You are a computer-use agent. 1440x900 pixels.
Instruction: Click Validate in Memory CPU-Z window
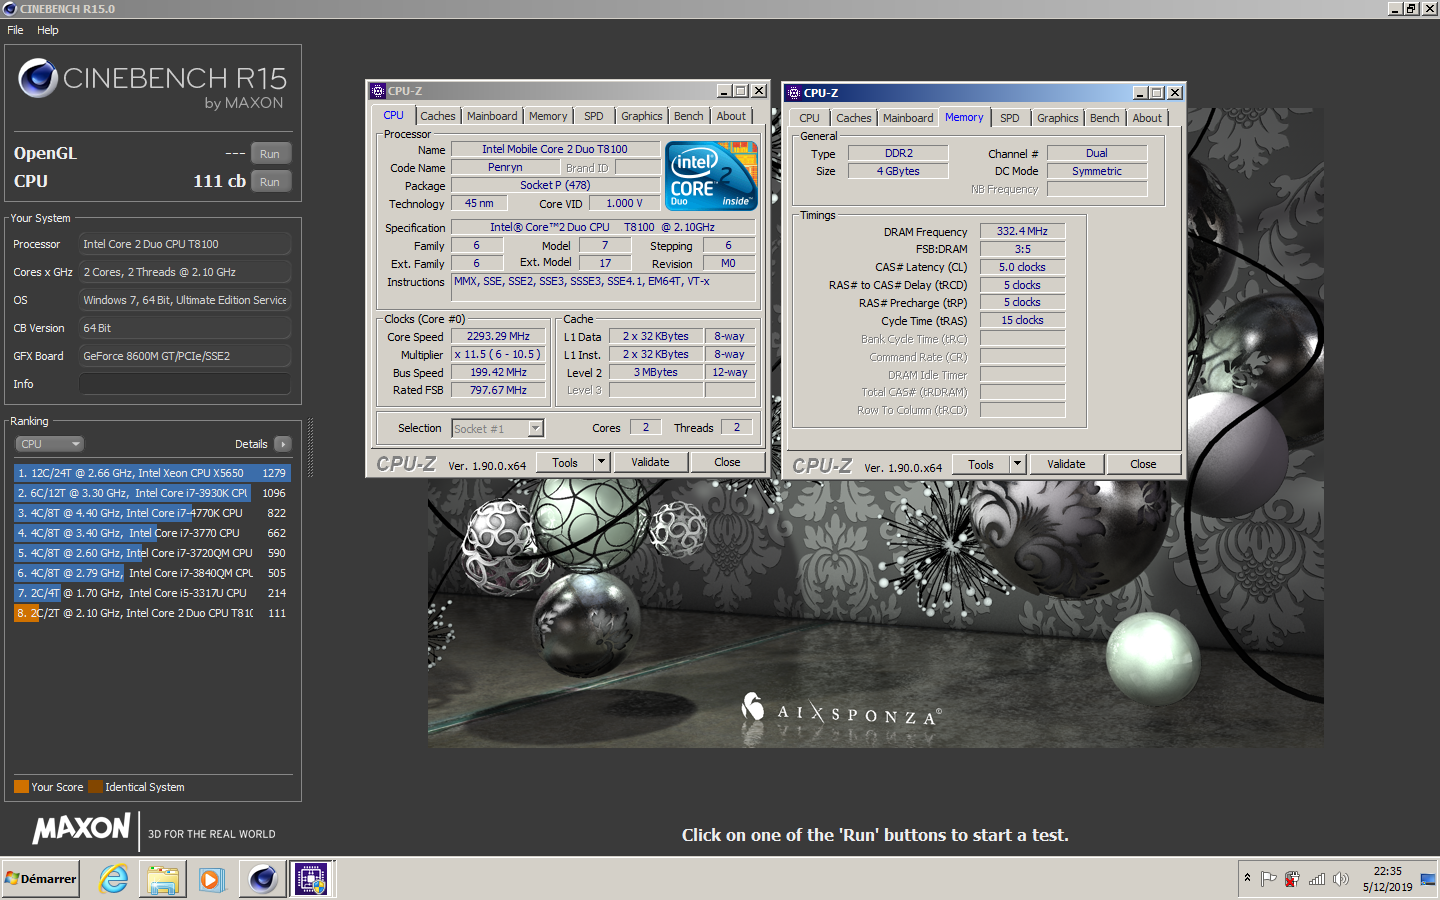(x=1066, y=464)
